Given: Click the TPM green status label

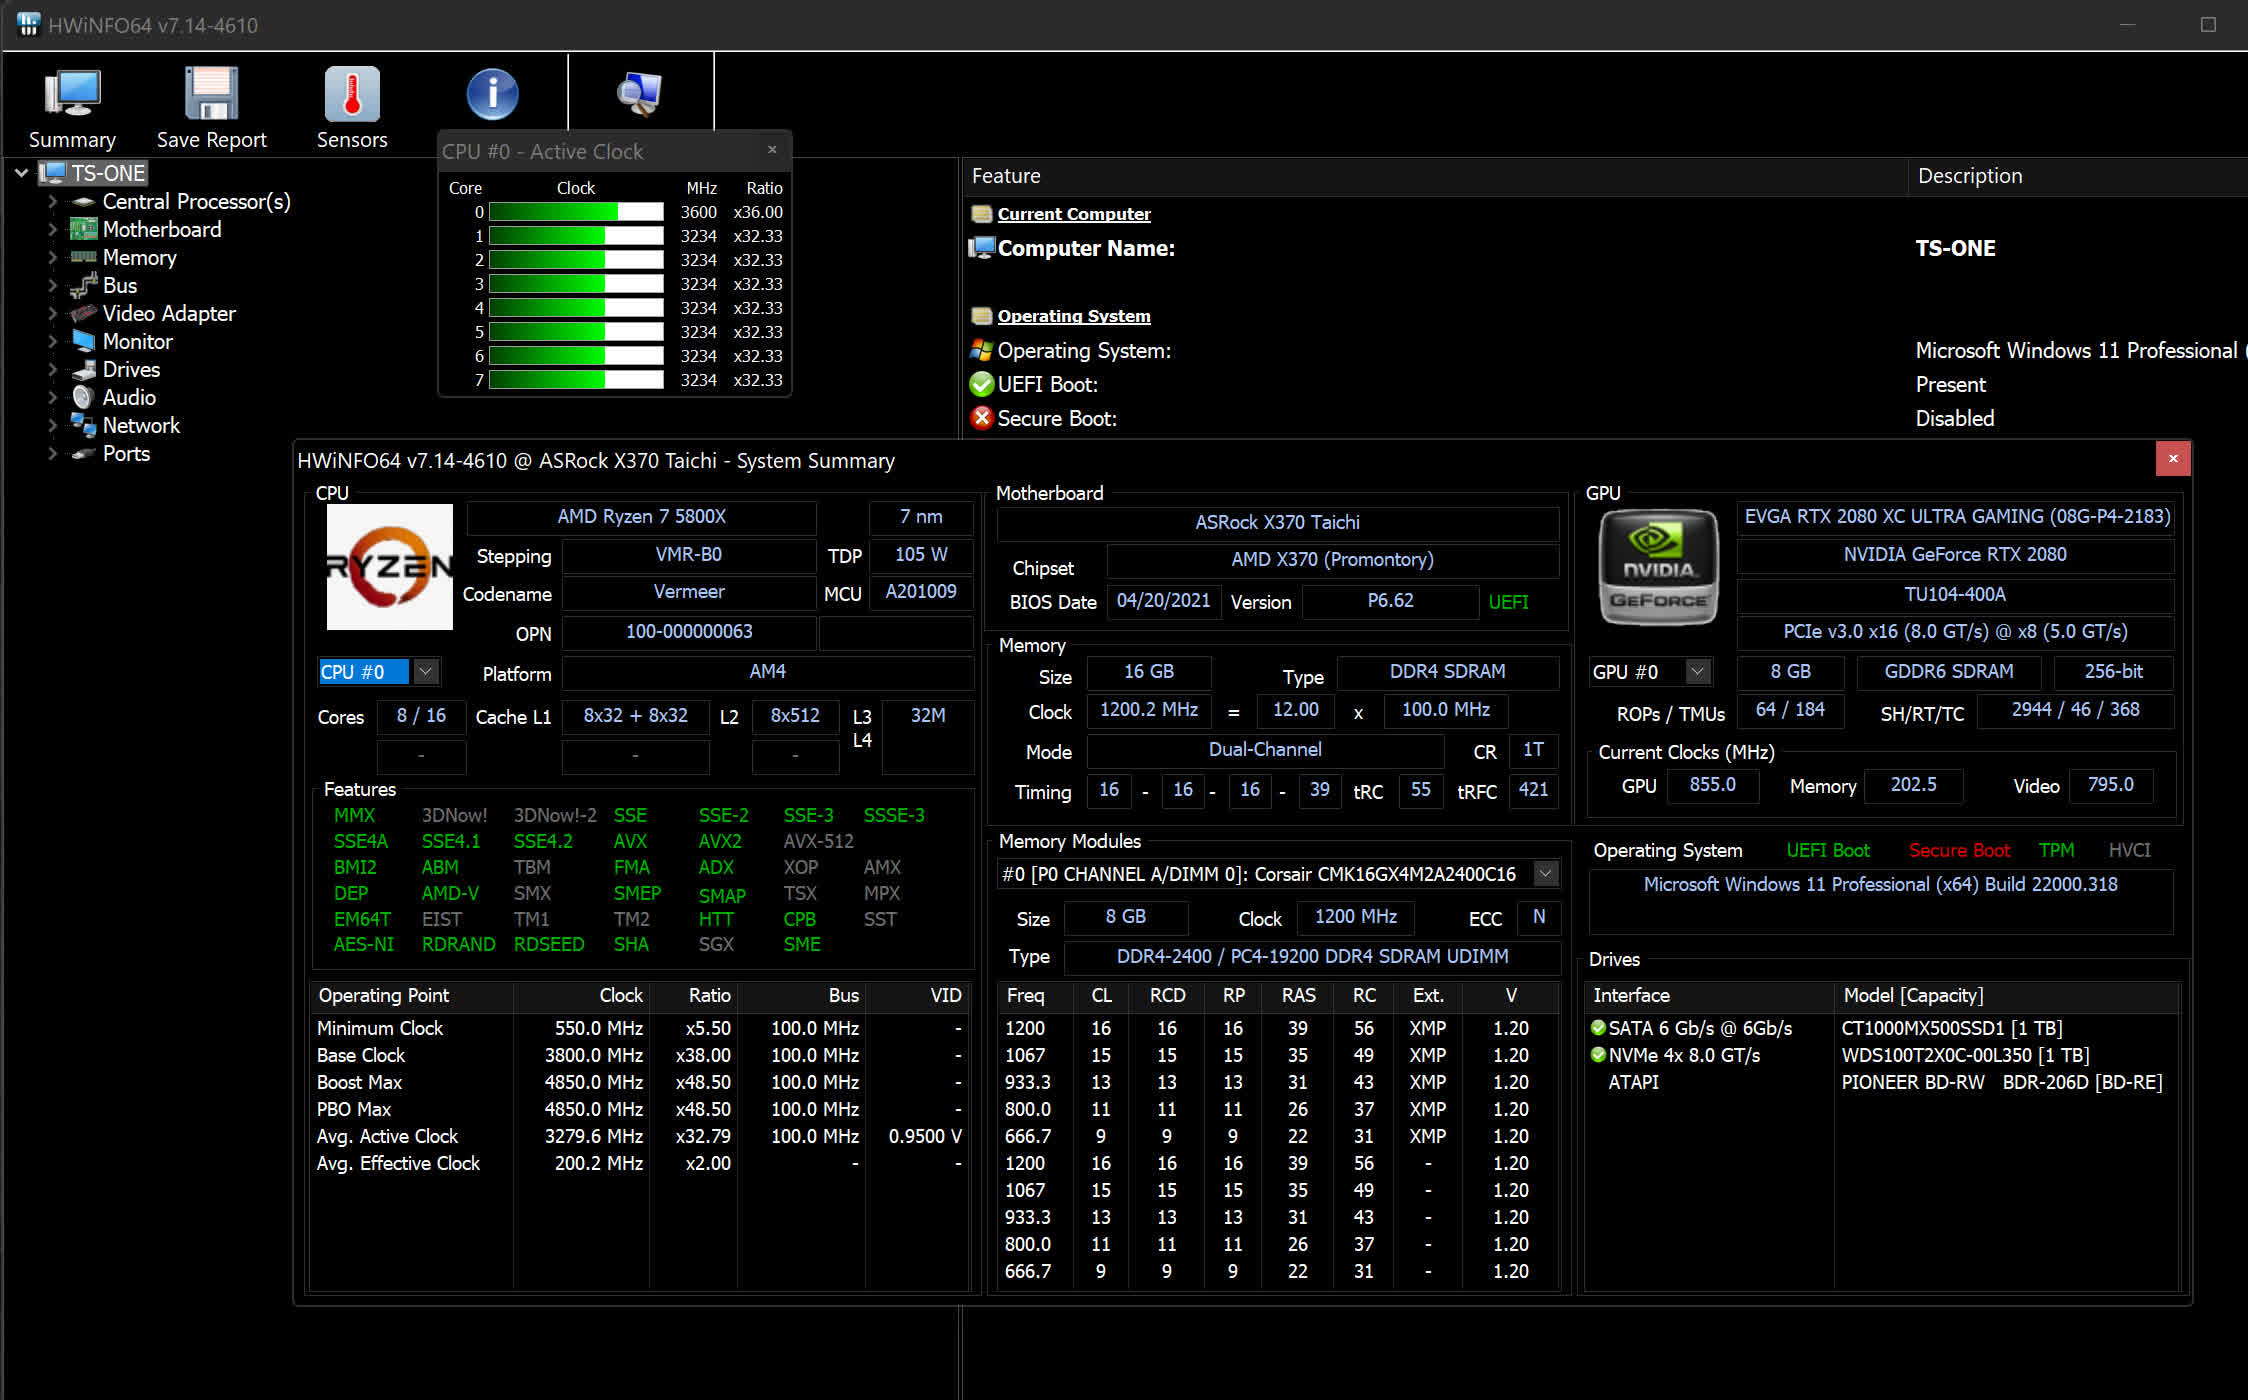Looking at the screenshot, I should 2056,850.
